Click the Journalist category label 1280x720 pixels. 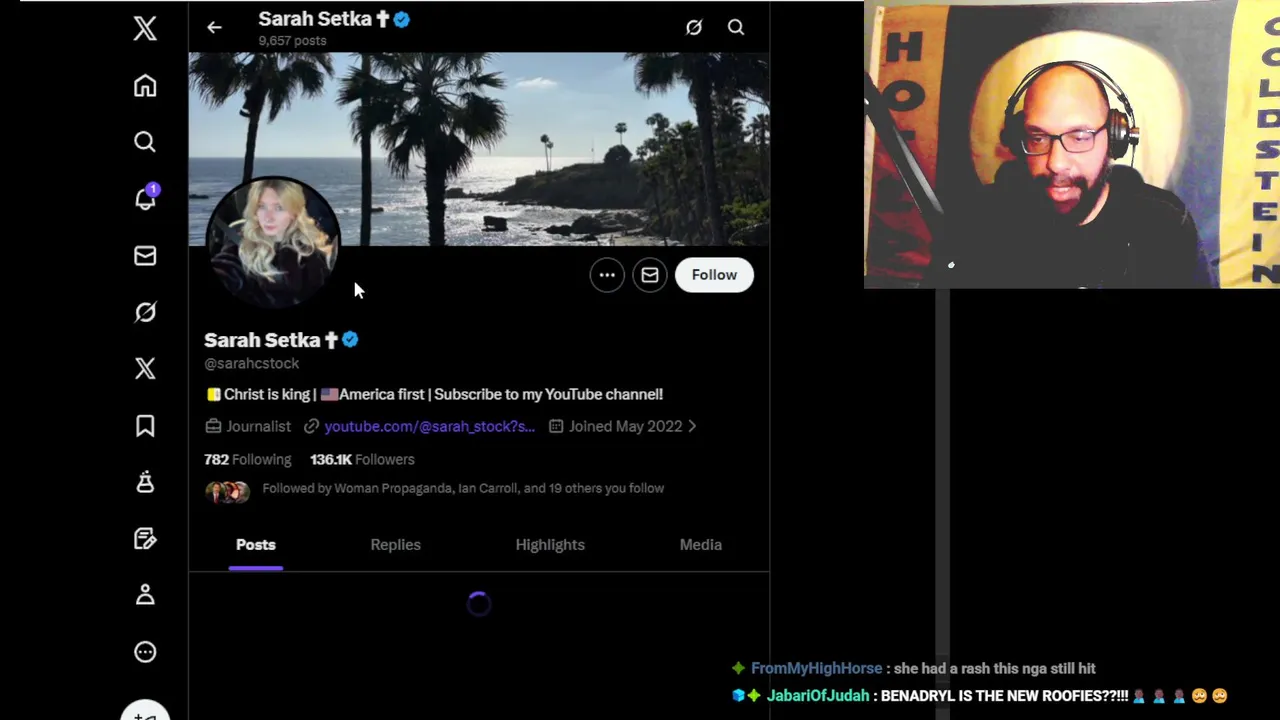click(x=258, y=426)
